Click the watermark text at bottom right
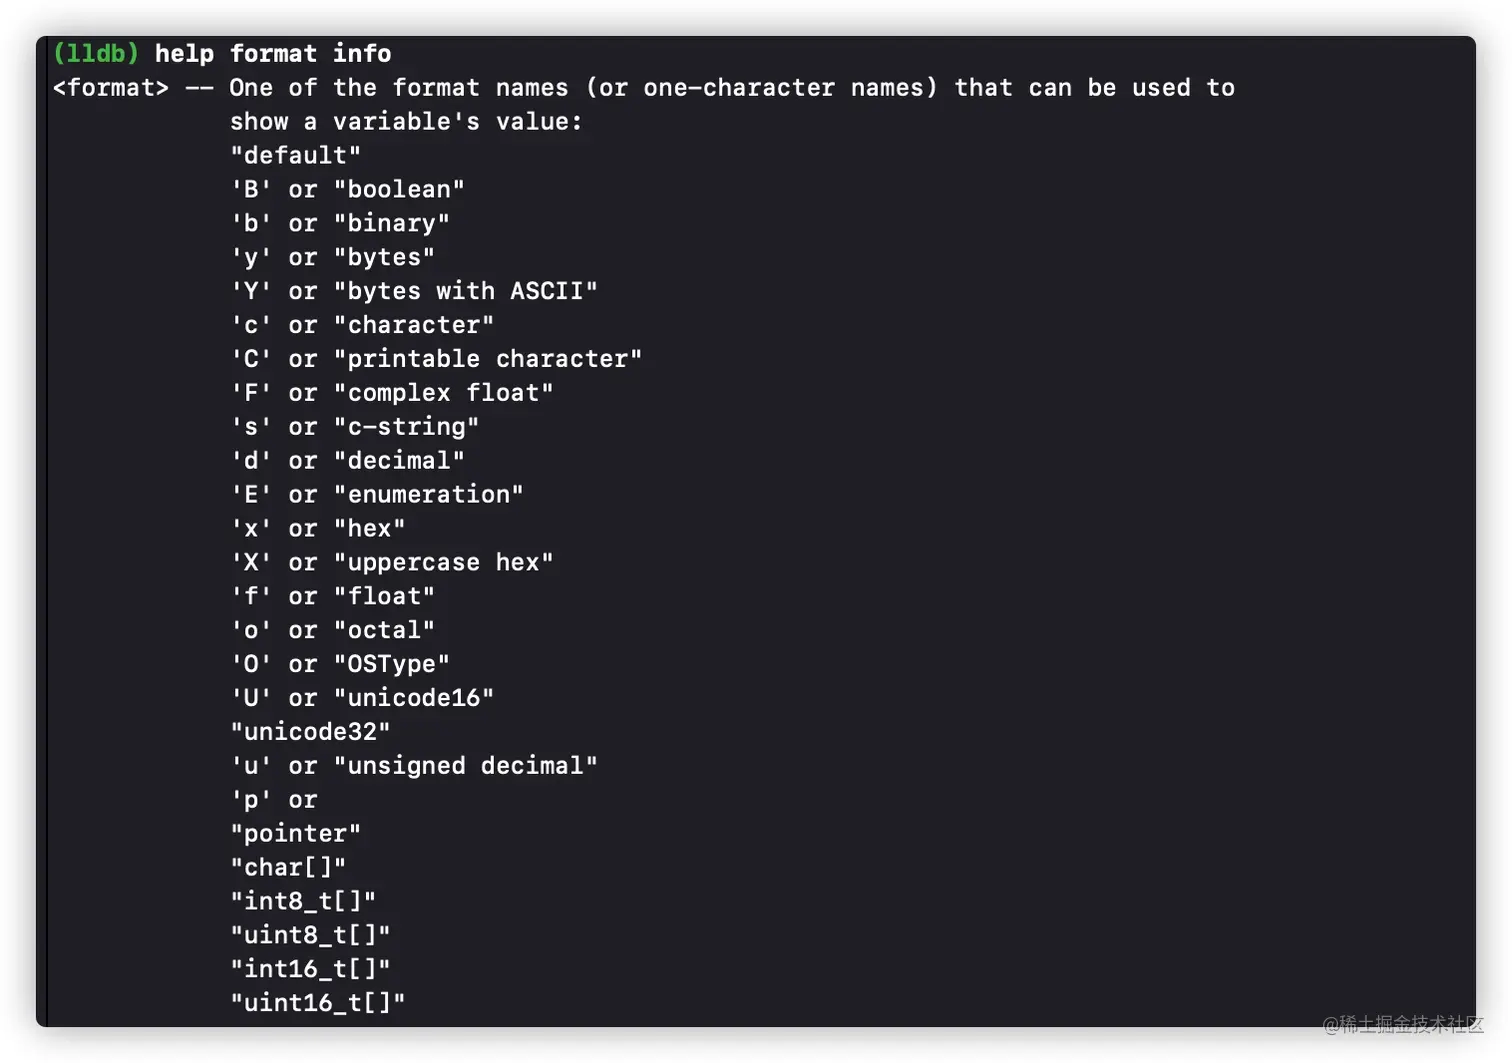1512x1063 pixels. pos(1402,1024)
